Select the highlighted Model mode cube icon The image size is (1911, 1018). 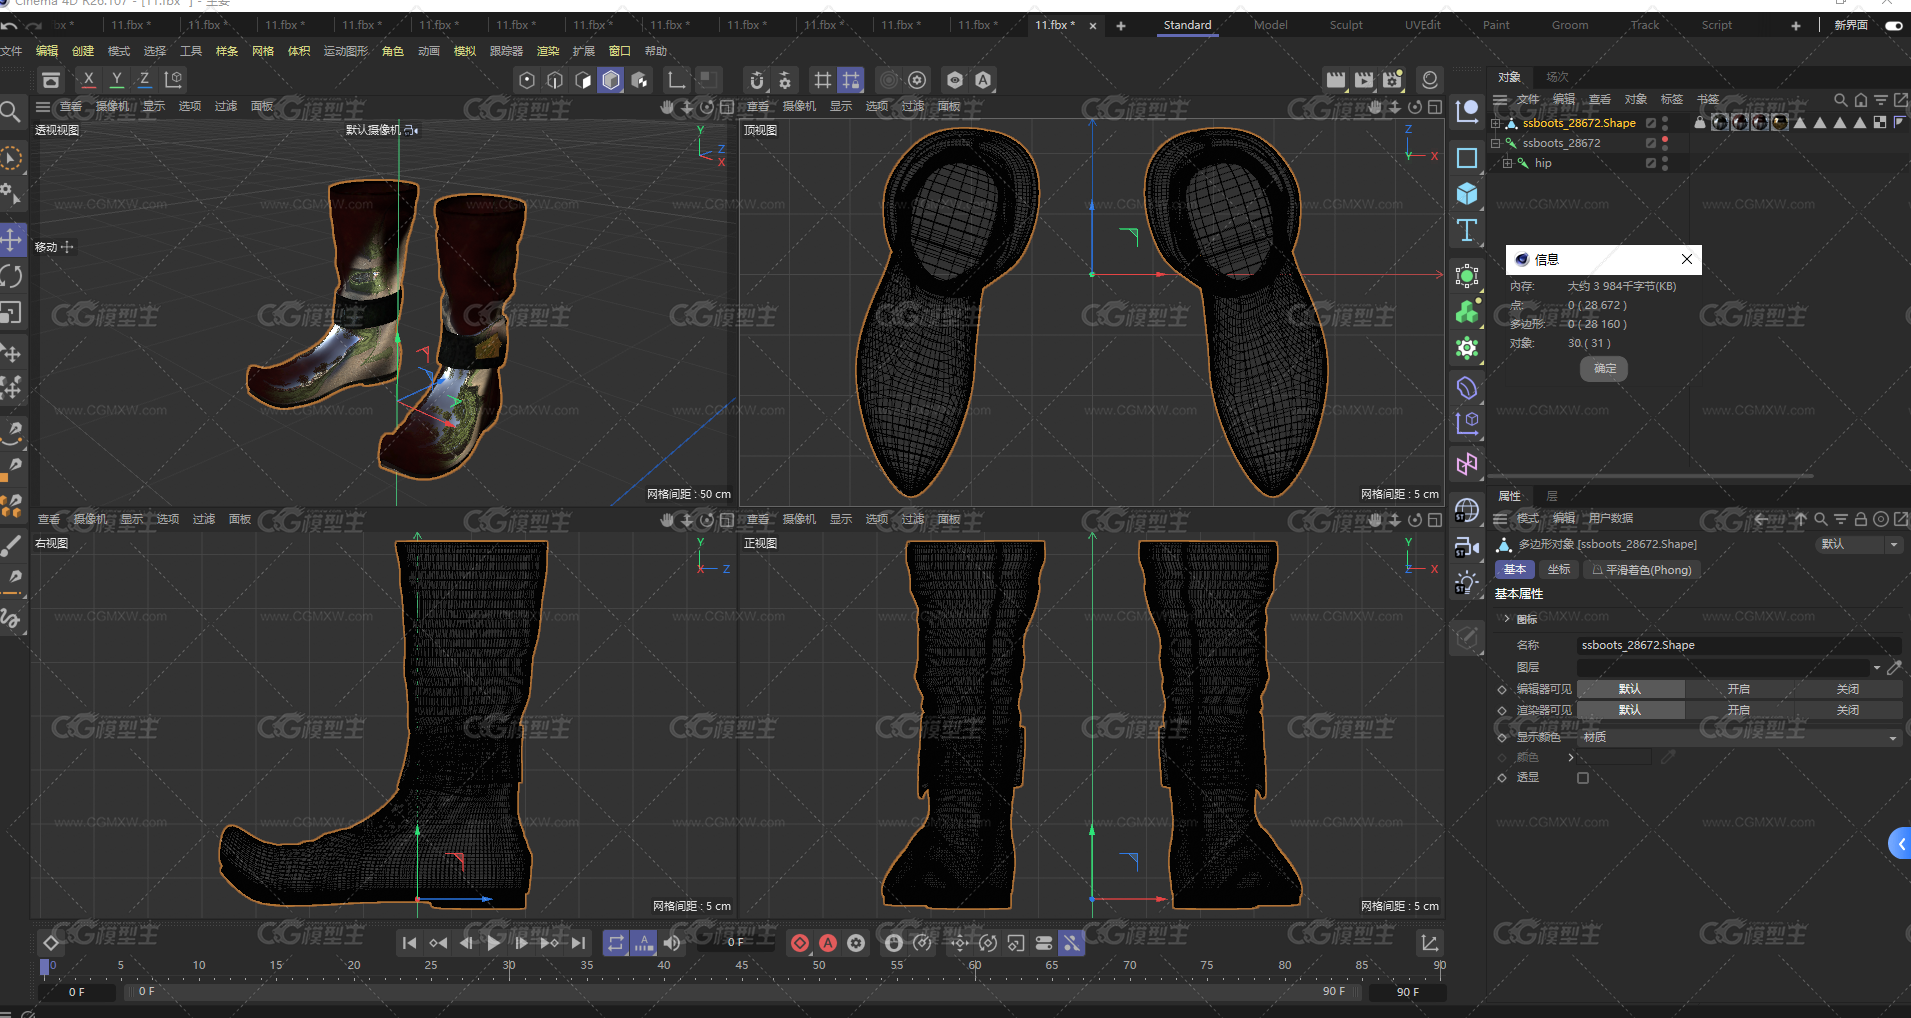pyautogui.click(x=611, y=80)
